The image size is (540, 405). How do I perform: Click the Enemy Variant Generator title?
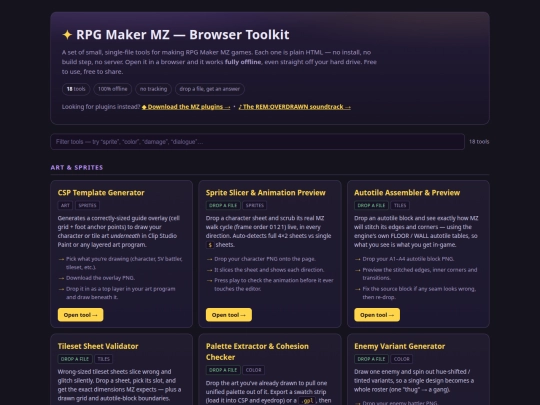[x=399, y=346]
